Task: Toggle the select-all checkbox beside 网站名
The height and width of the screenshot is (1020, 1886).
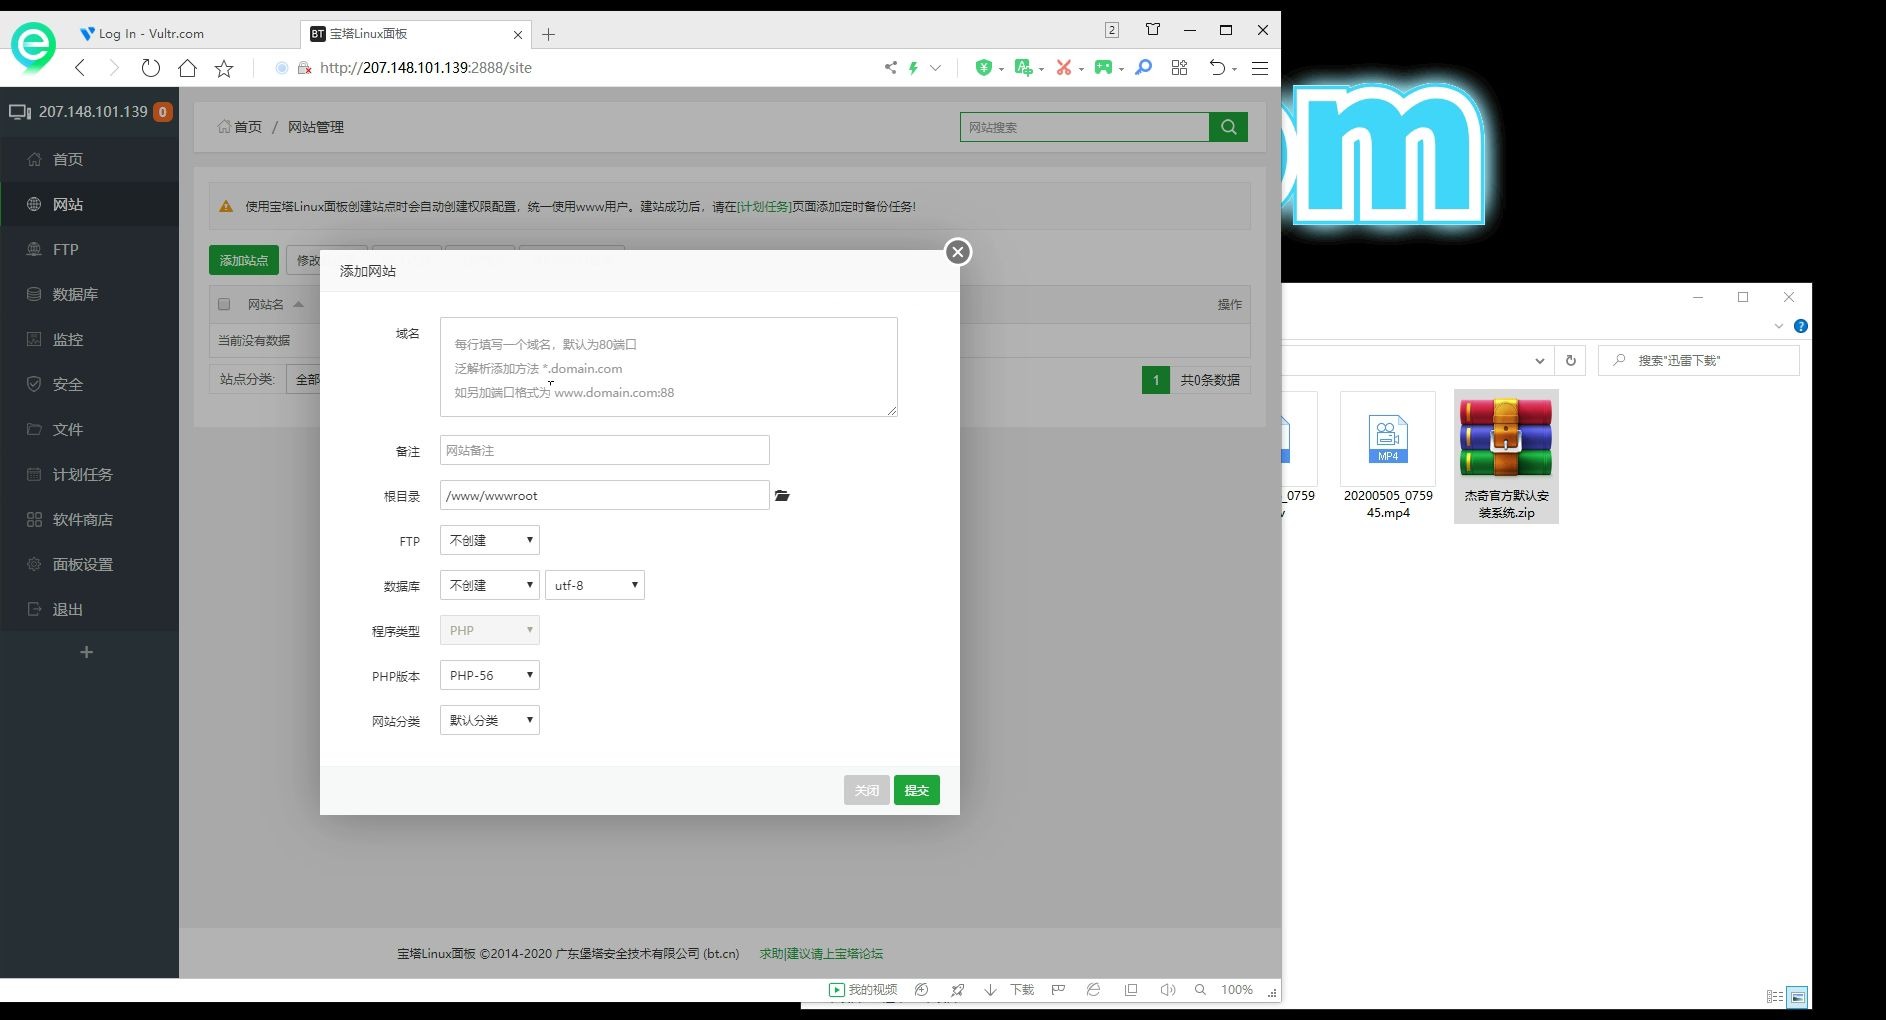Action: pyautogui.click(x=224, y=304)
